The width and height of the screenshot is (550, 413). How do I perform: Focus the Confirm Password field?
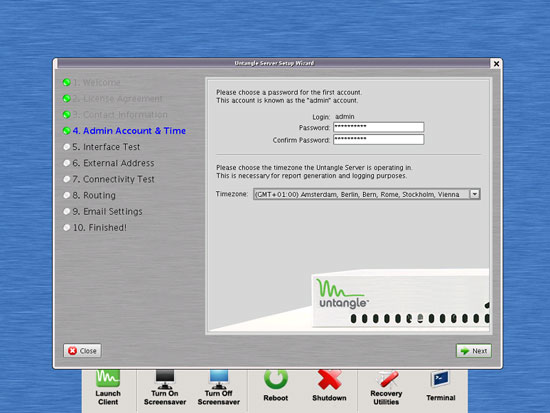(x=378, y=140)
